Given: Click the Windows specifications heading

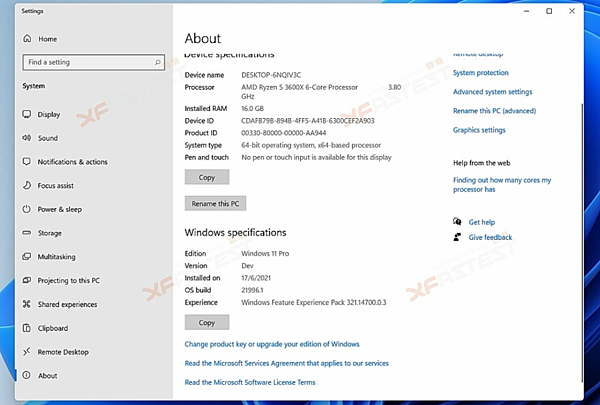Looking at the screenshot, I should tap(235, 232).
